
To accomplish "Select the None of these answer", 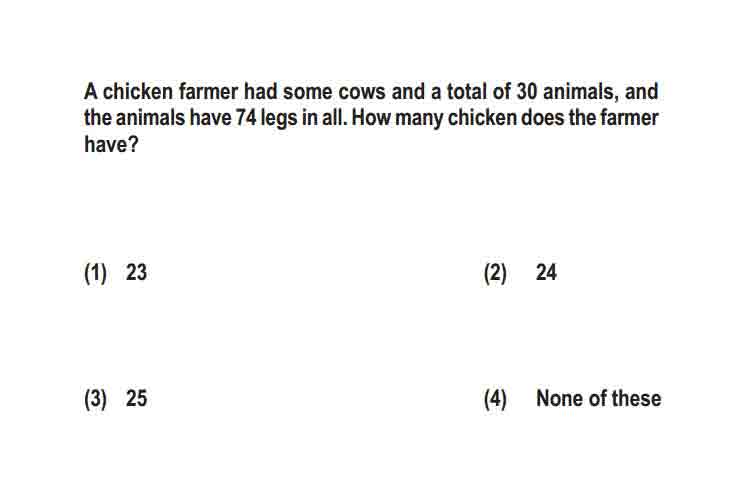I will pyautogui.click(x=598, y=398).
